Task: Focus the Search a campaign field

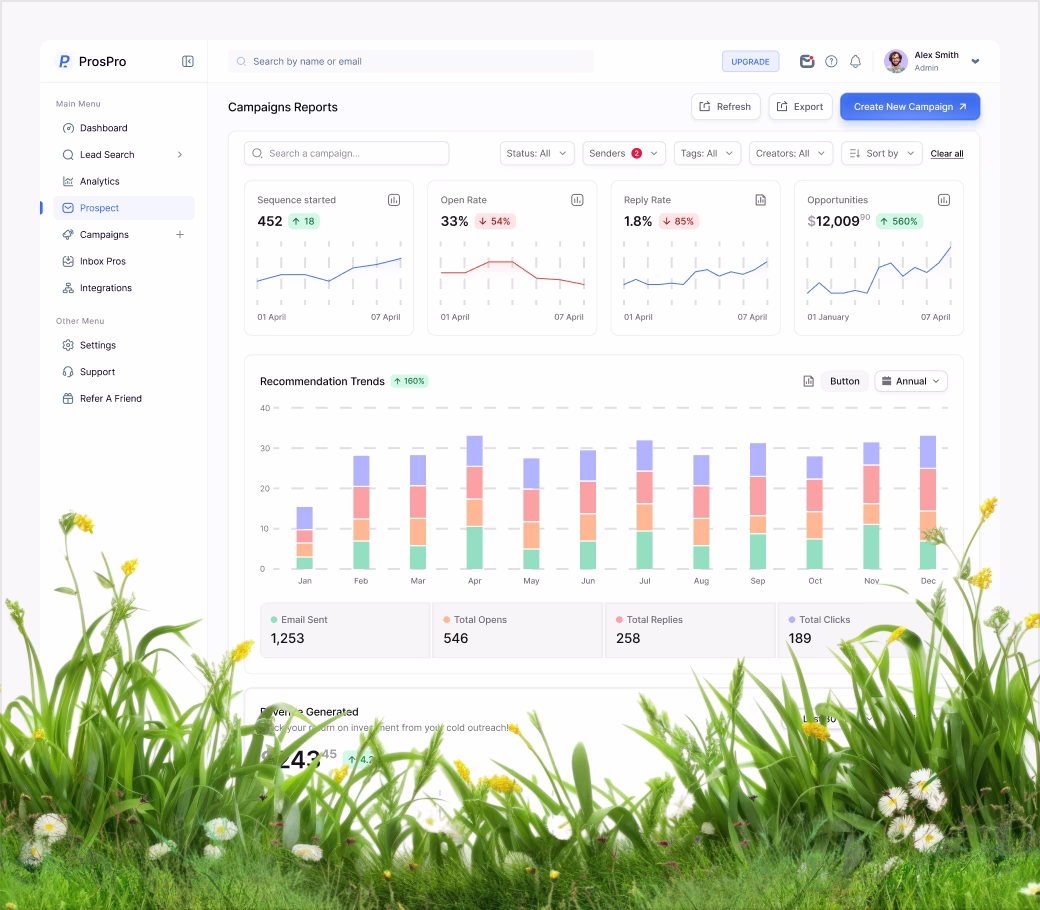Action: (346, 153)
